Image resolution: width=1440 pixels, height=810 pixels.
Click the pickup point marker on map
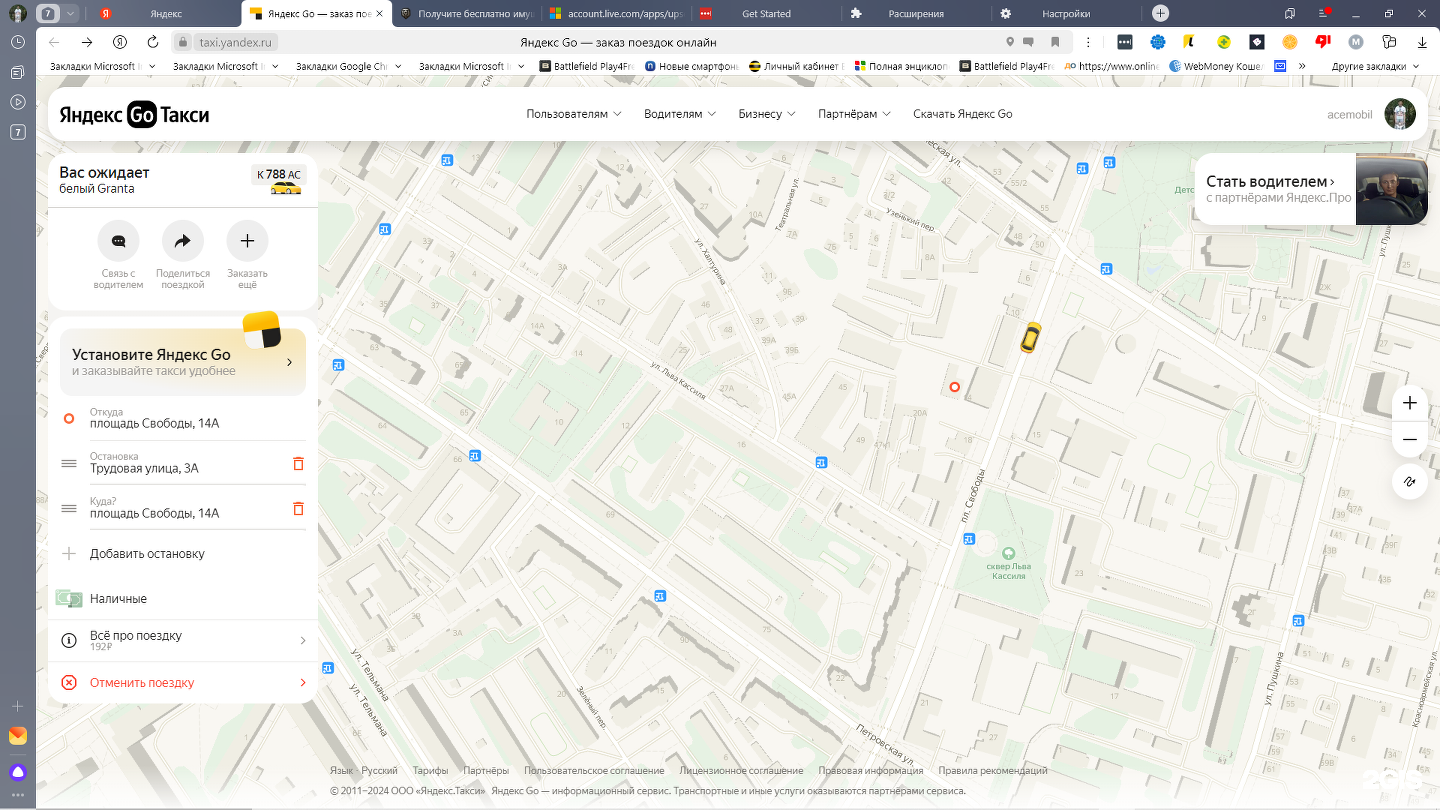pos(954,387)
